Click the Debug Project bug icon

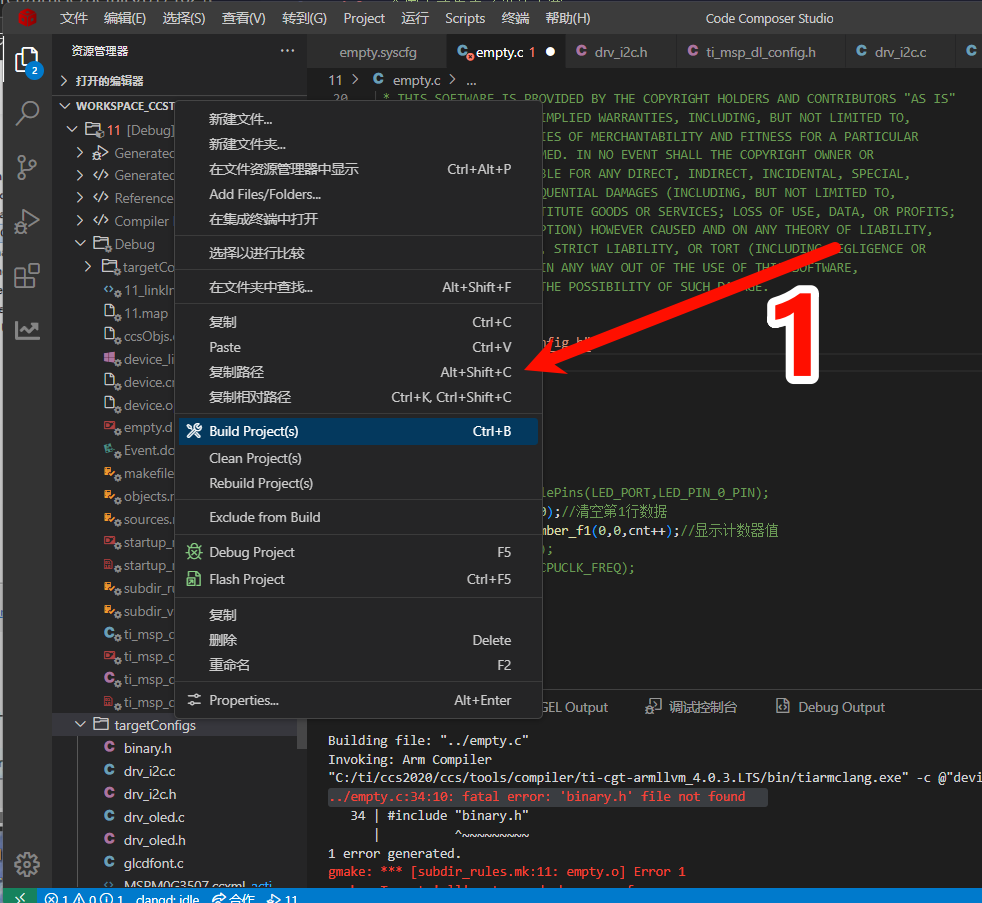[x=194, y=552]
